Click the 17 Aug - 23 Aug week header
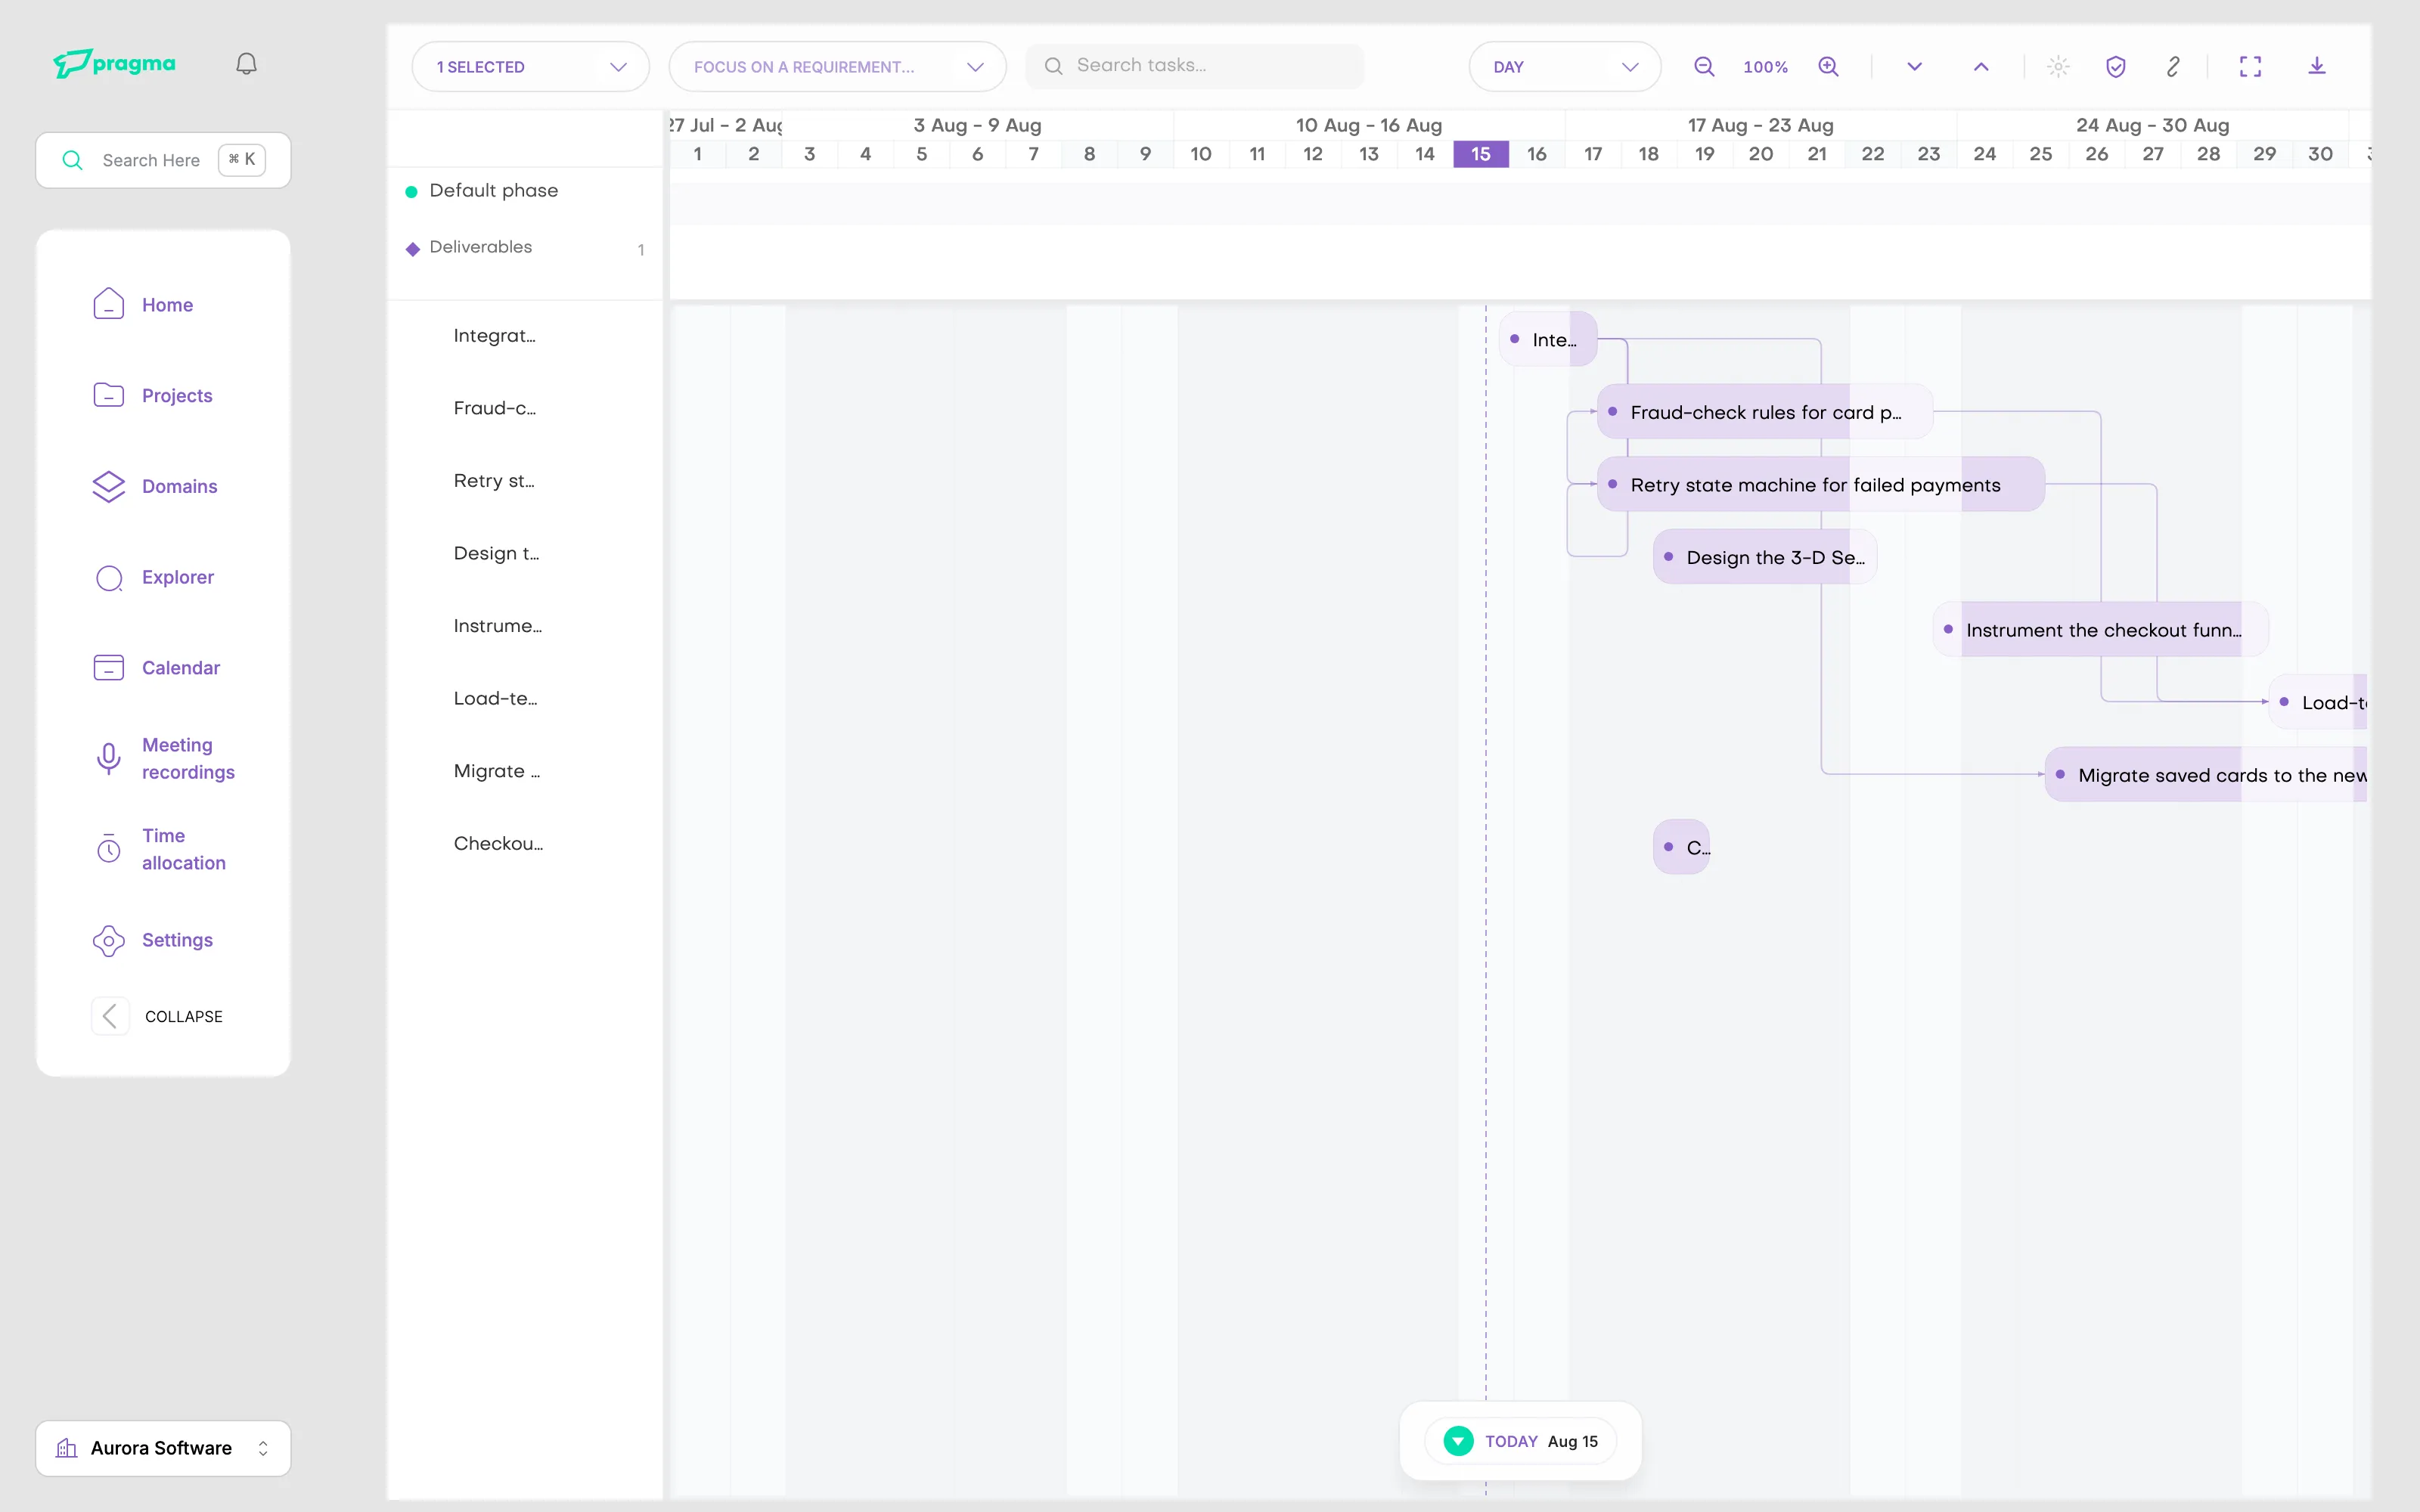The image size is (2420, 1512). (x=1760, y=125)
